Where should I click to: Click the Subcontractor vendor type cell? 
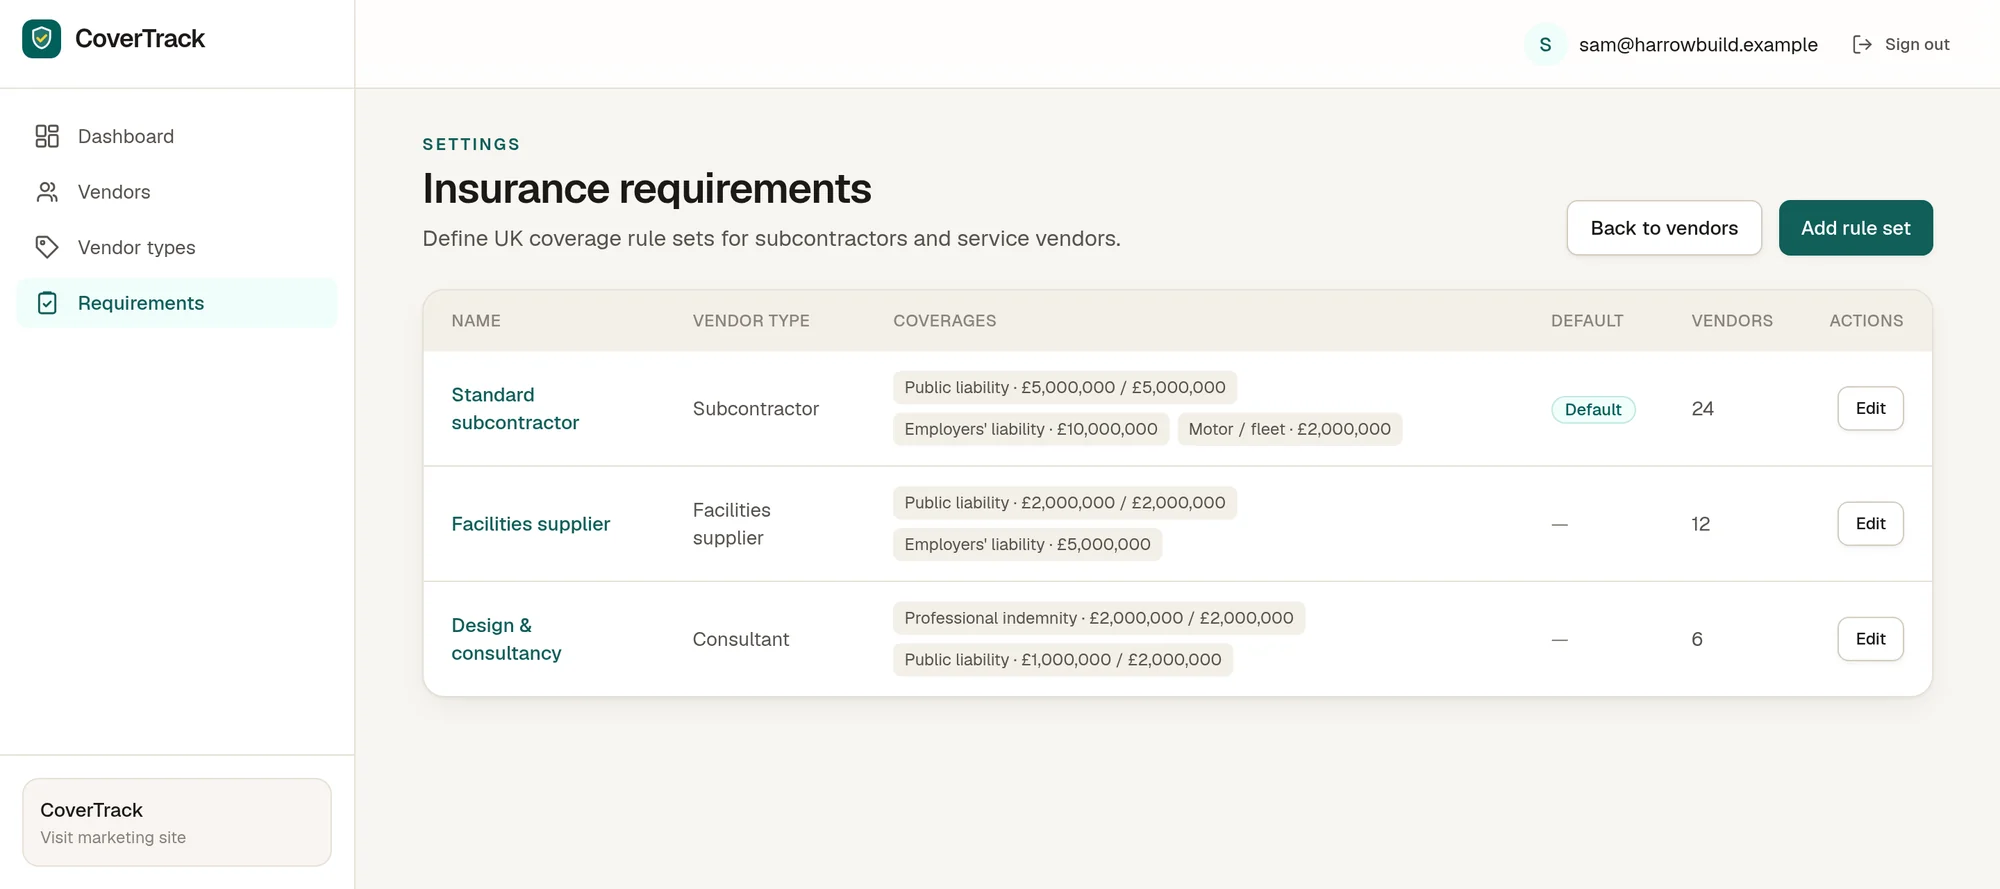[x=756, y=408]
